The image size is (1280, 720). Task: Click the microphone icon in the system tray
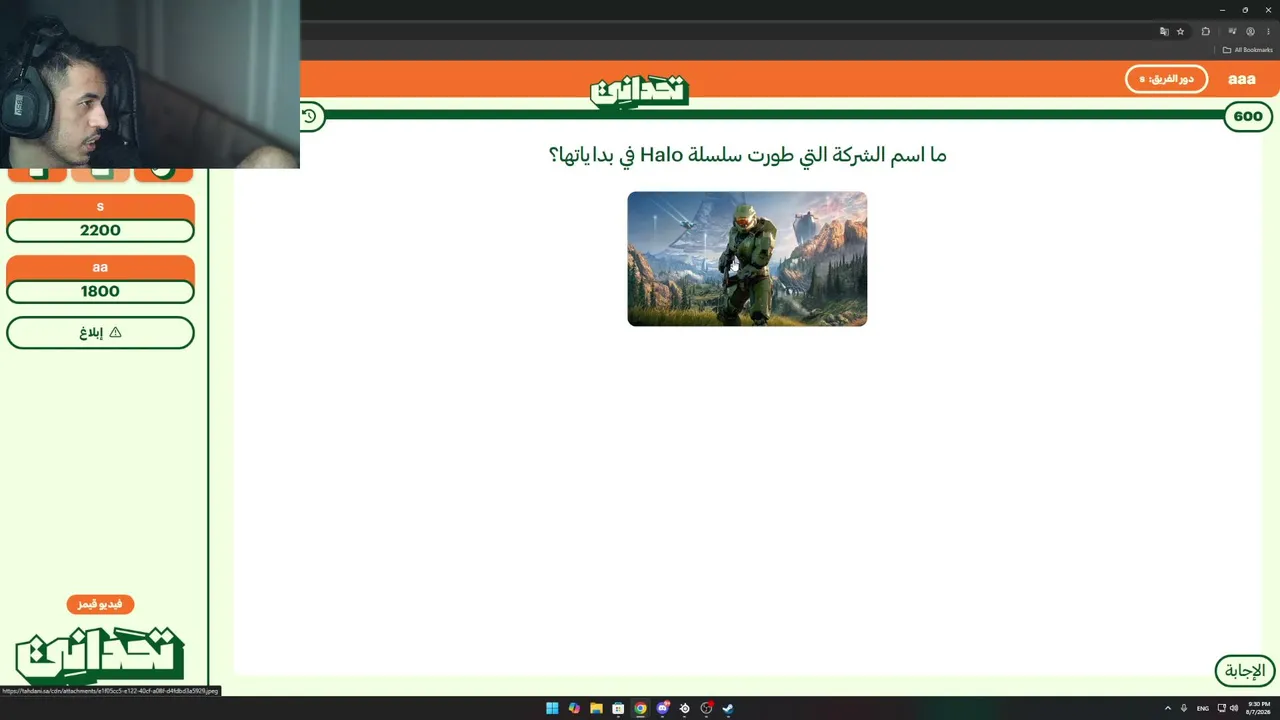pyautogui.click(x=1184, y=708)
